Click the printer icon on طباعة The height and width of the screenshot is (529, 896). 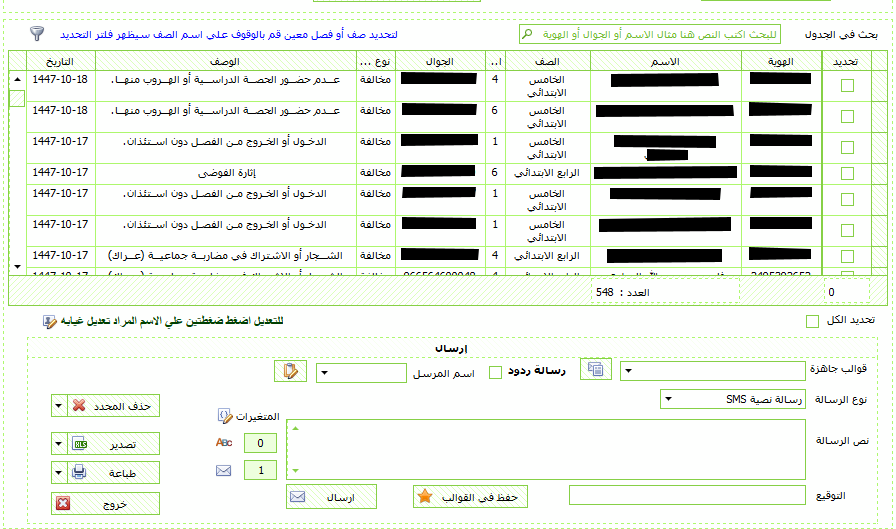click(x=79, y=472)
